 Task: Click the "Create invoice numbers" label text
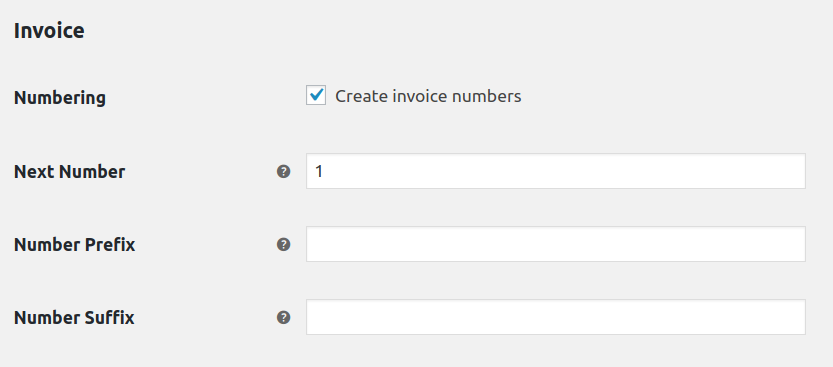428,96
